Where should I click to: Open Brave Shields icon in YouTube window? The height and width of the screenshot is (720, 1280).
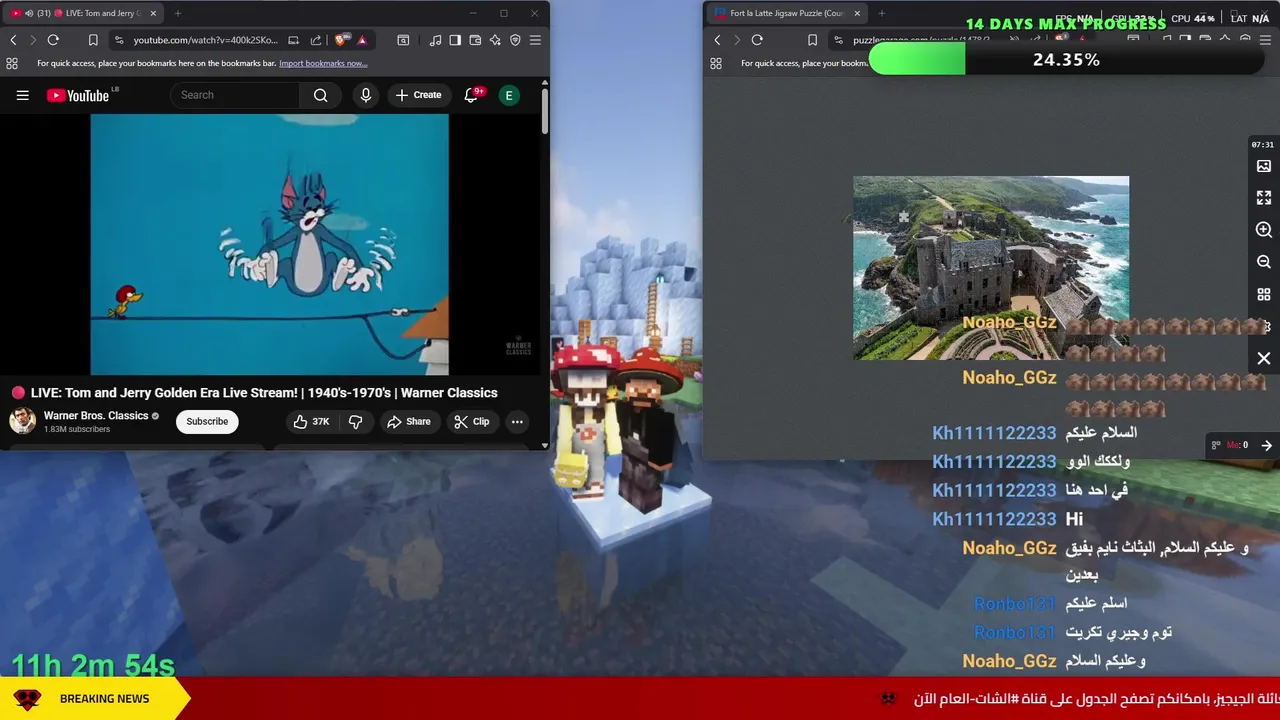click(x=341, y=40)
